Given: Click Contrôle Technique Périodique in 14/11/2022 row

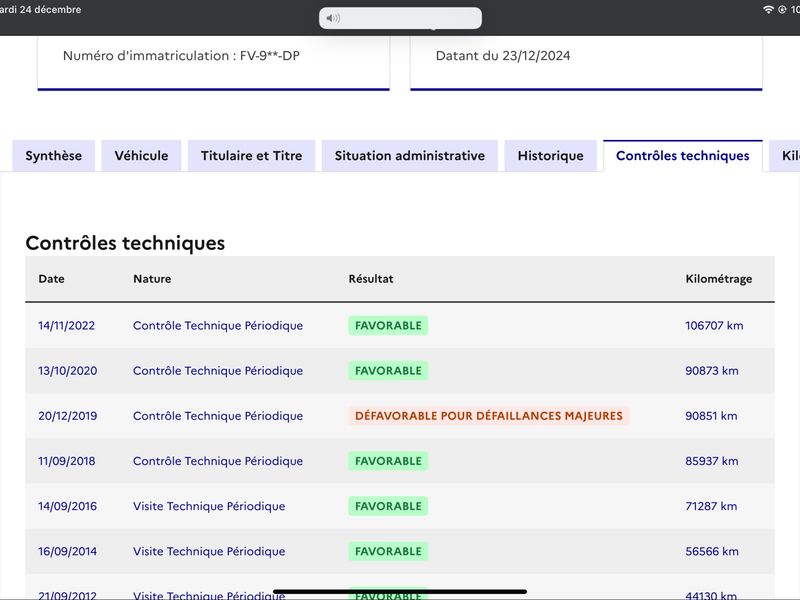Looking at the screenshot, I should point(218,326).
